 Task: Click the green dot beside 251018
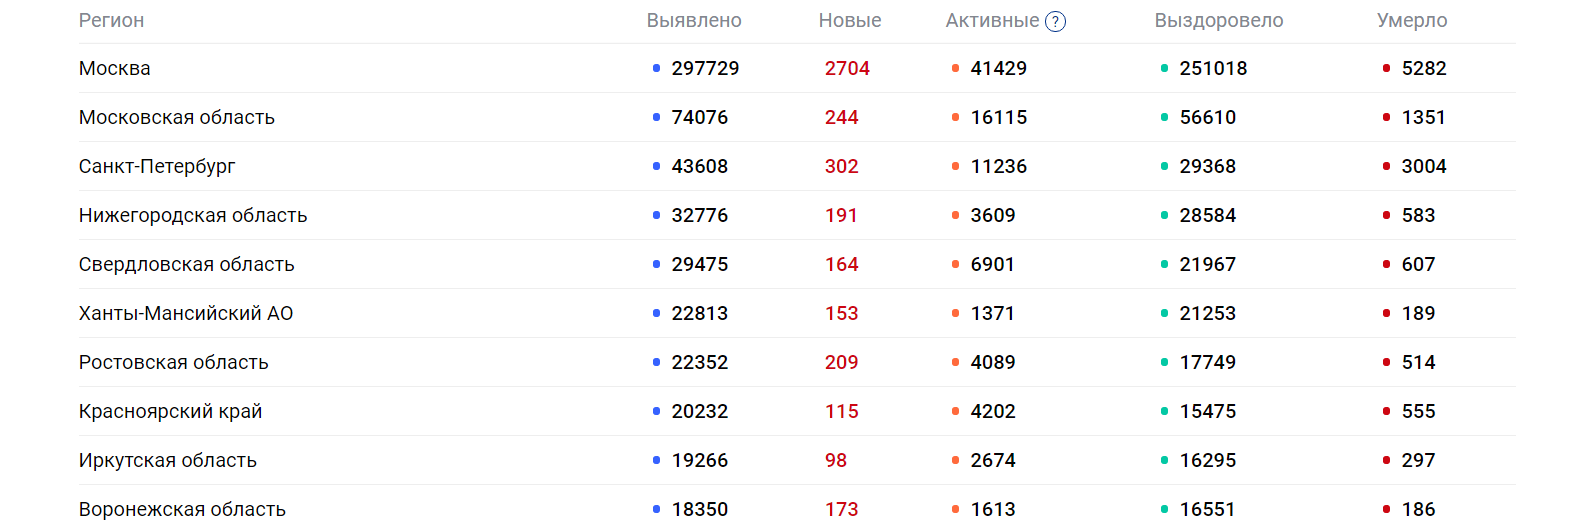click(1164, 69)
